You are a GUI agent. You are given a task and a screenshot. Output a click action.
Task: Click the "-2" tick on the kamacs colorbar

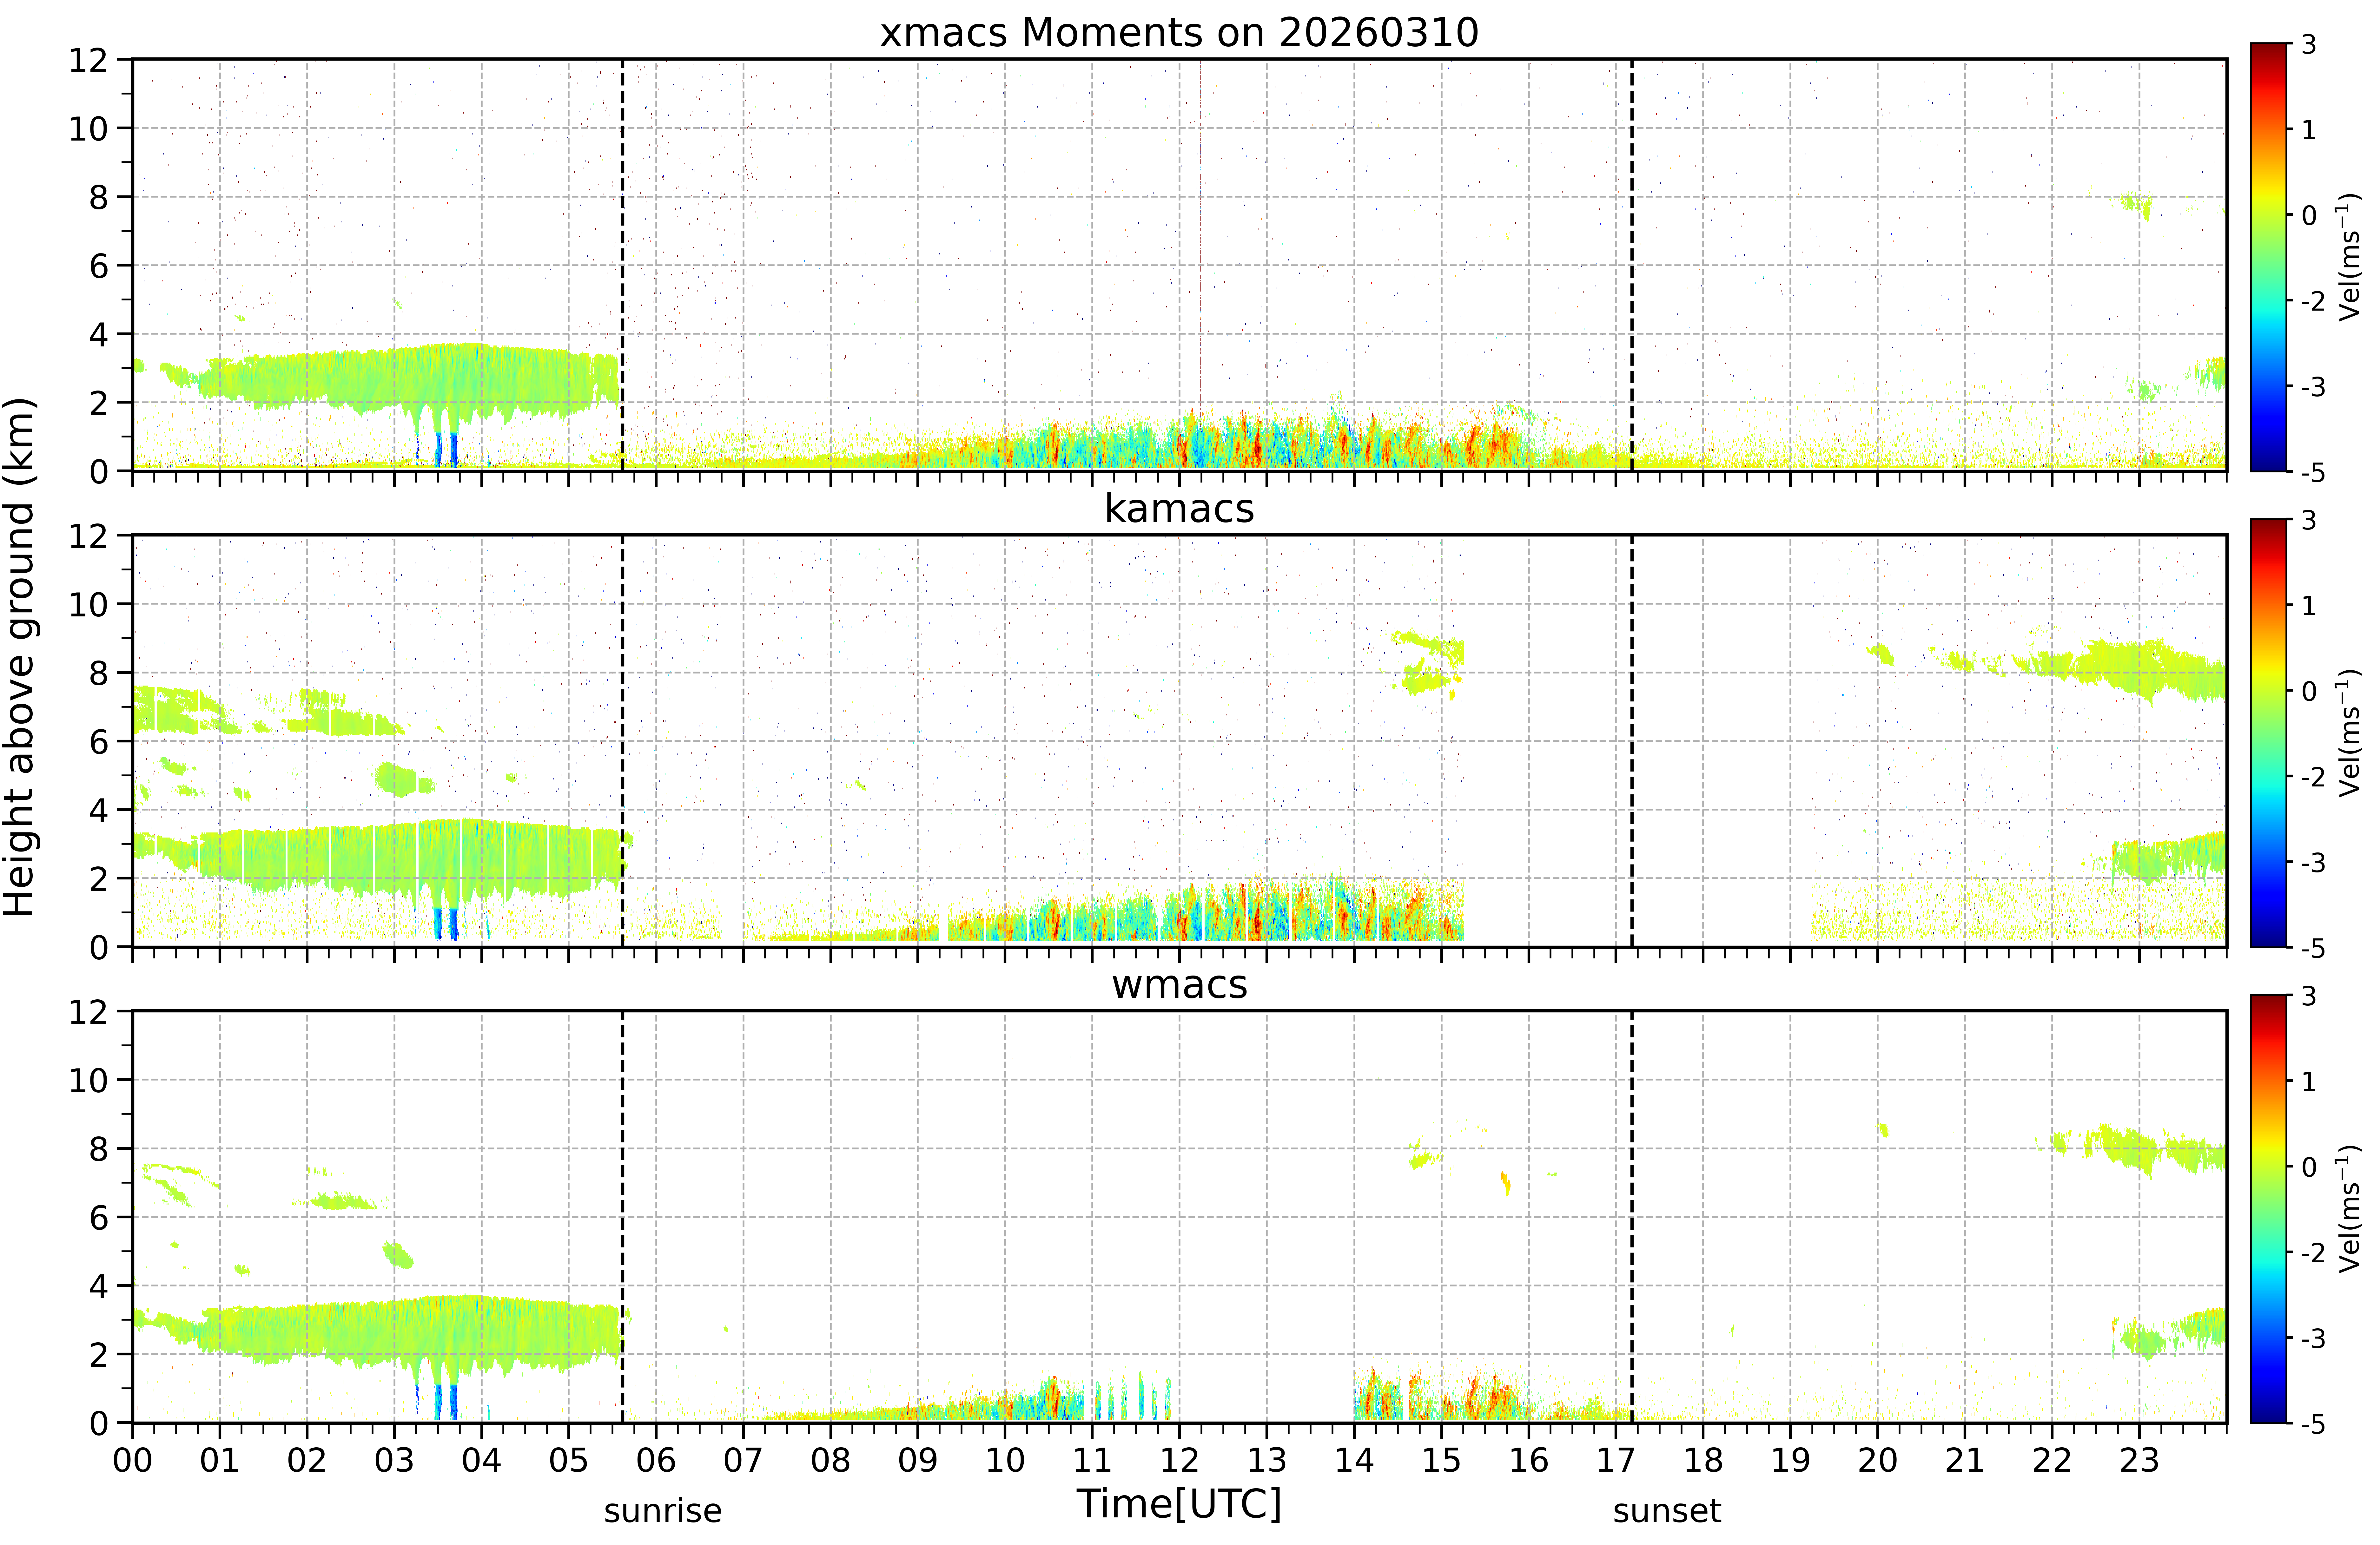click(x=2313, y=777)
